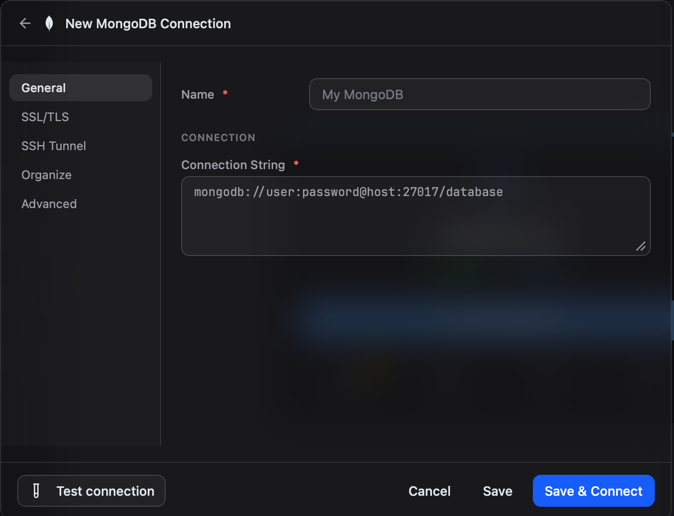Click the Test connection button
Image resolution: width=674 pixels, height=516 pixels.
(91, 491)
